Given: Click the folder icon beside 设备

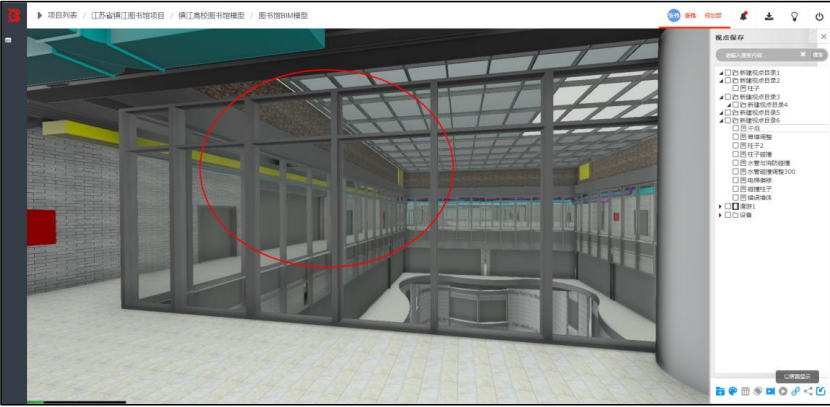Looking at the screenshot, I should [x=735, y=215].
